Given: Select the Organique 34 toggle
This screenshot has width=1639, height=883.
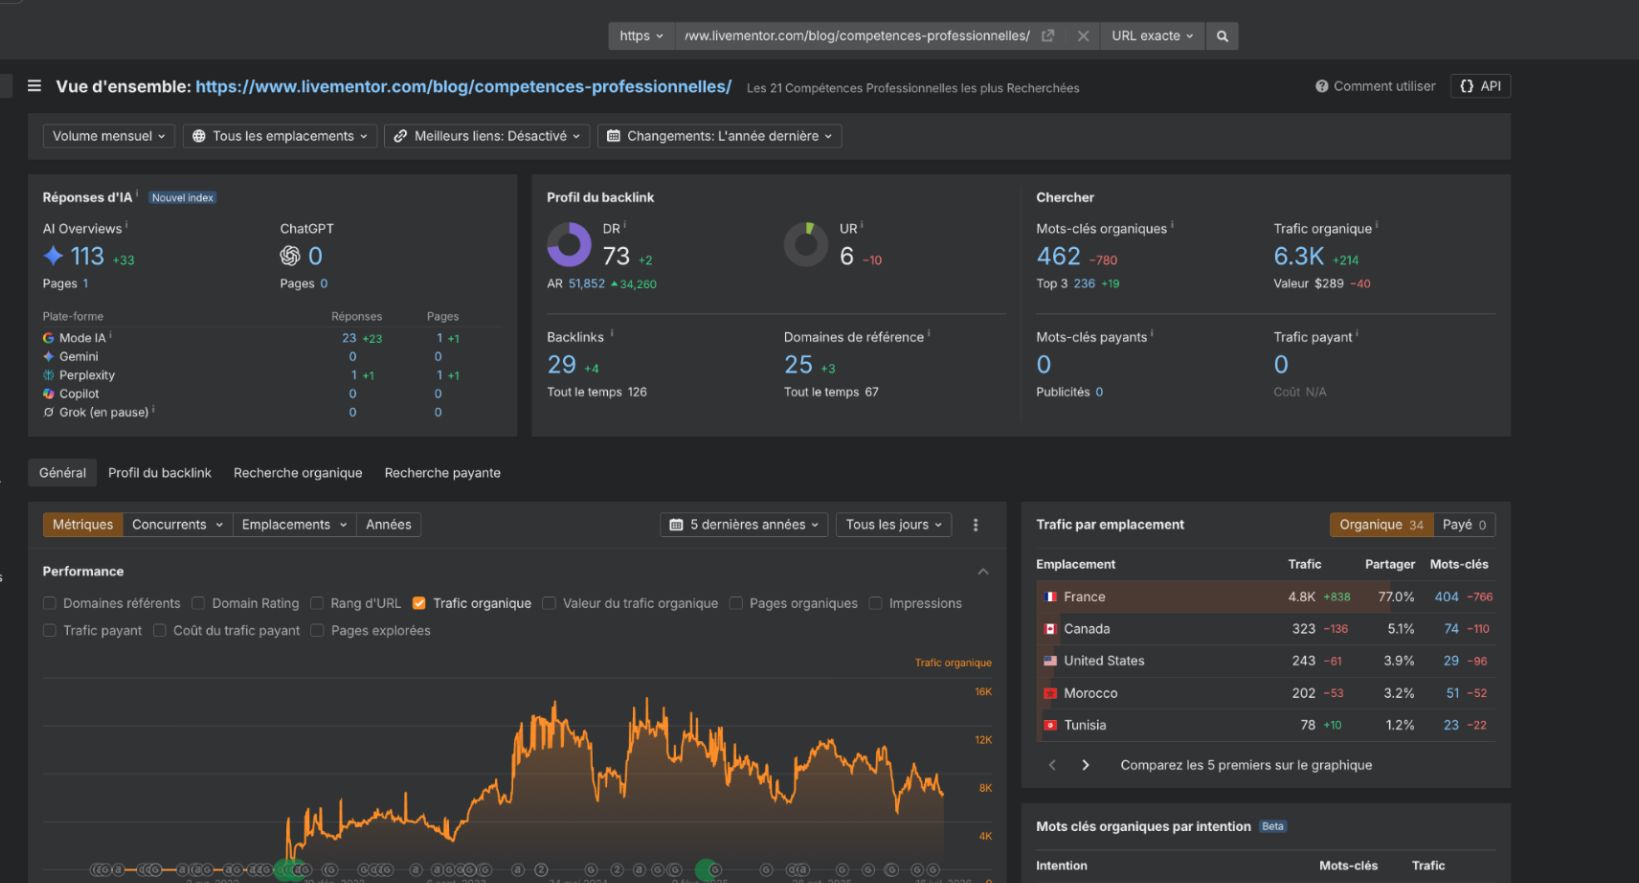Looking at the screenshot, I should [x=1382, y=525].
